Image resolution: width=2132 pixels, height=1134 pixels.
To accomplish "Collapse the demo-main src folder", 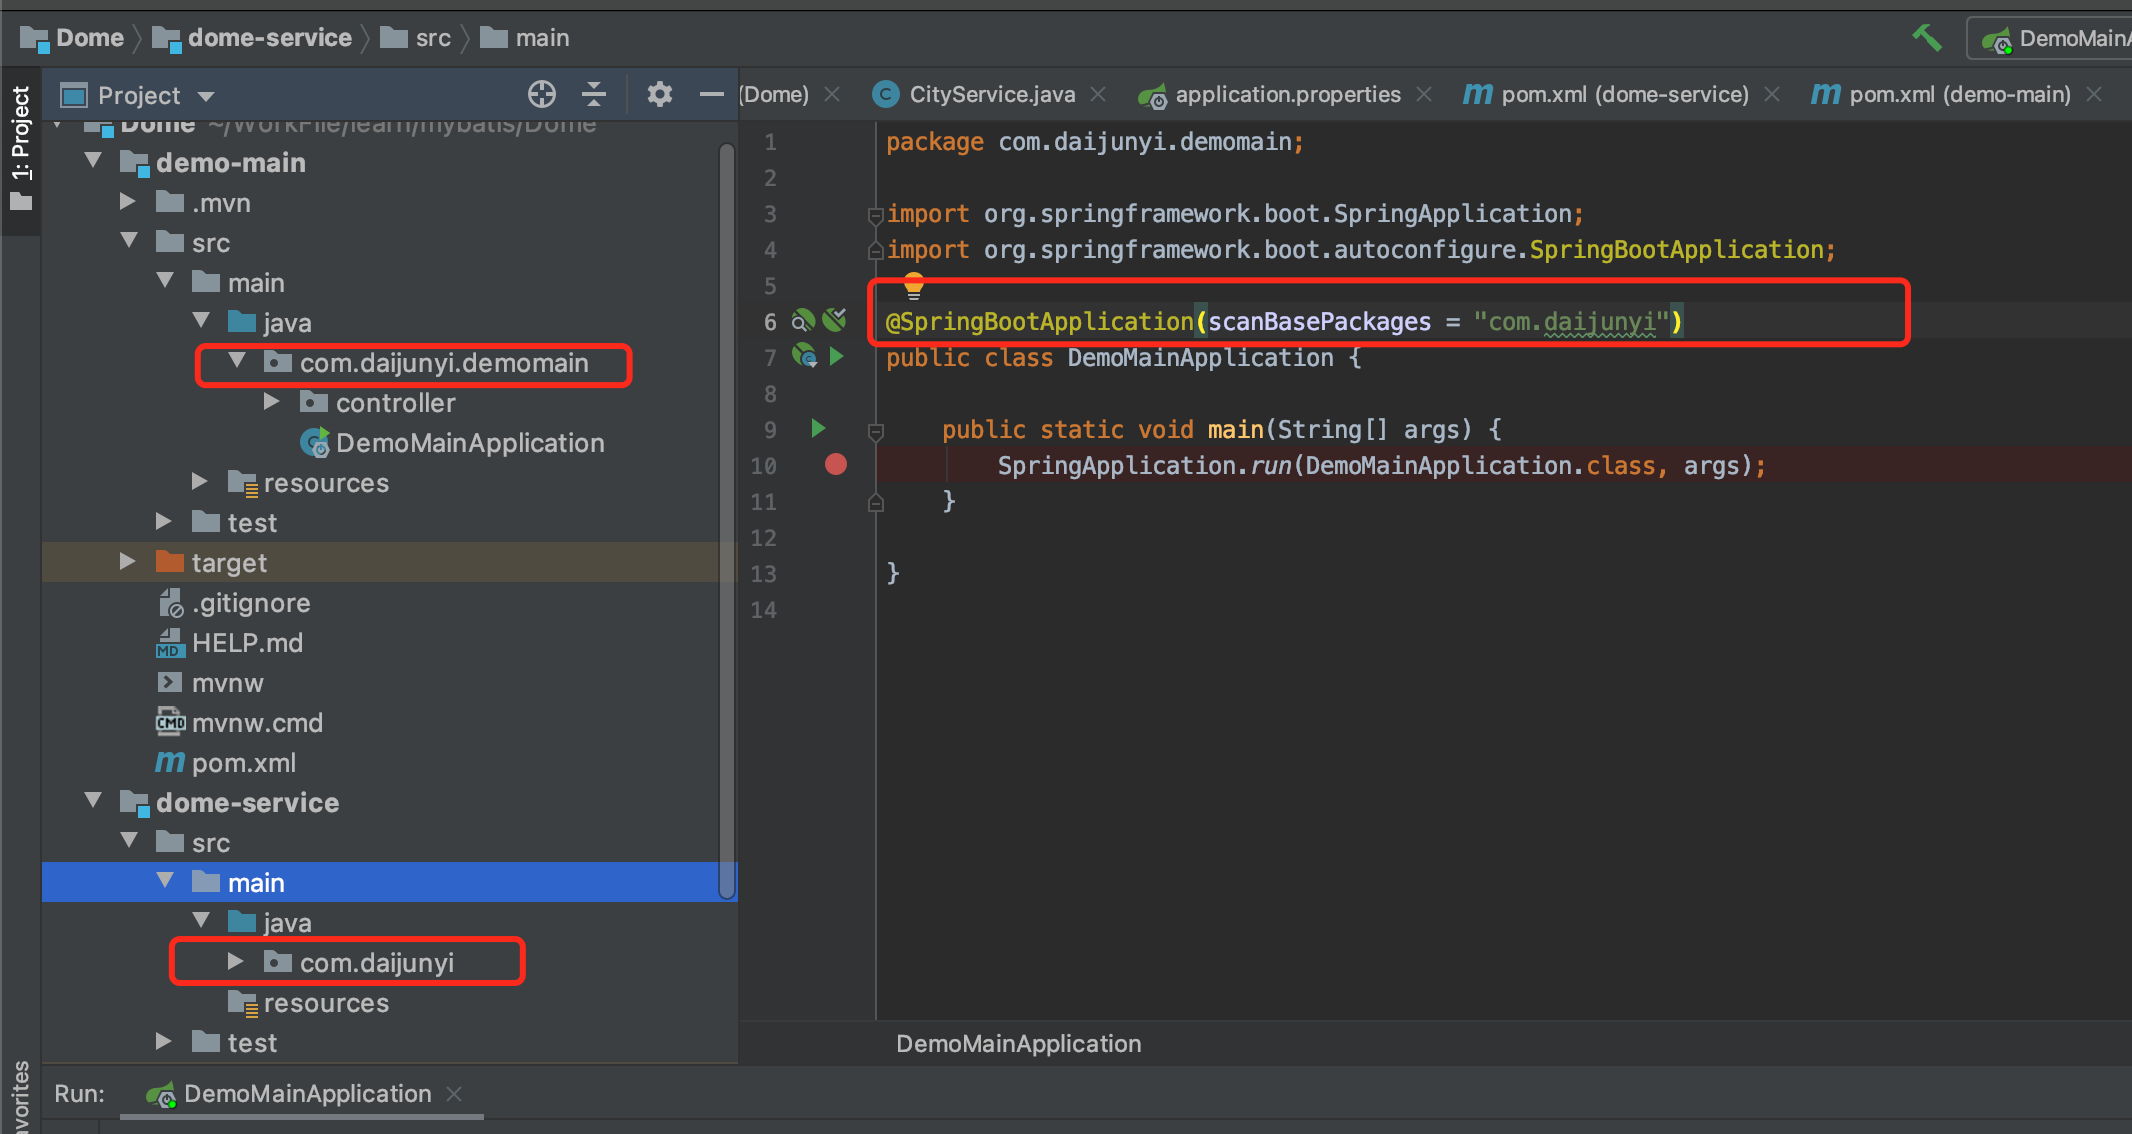I will 129,241.
